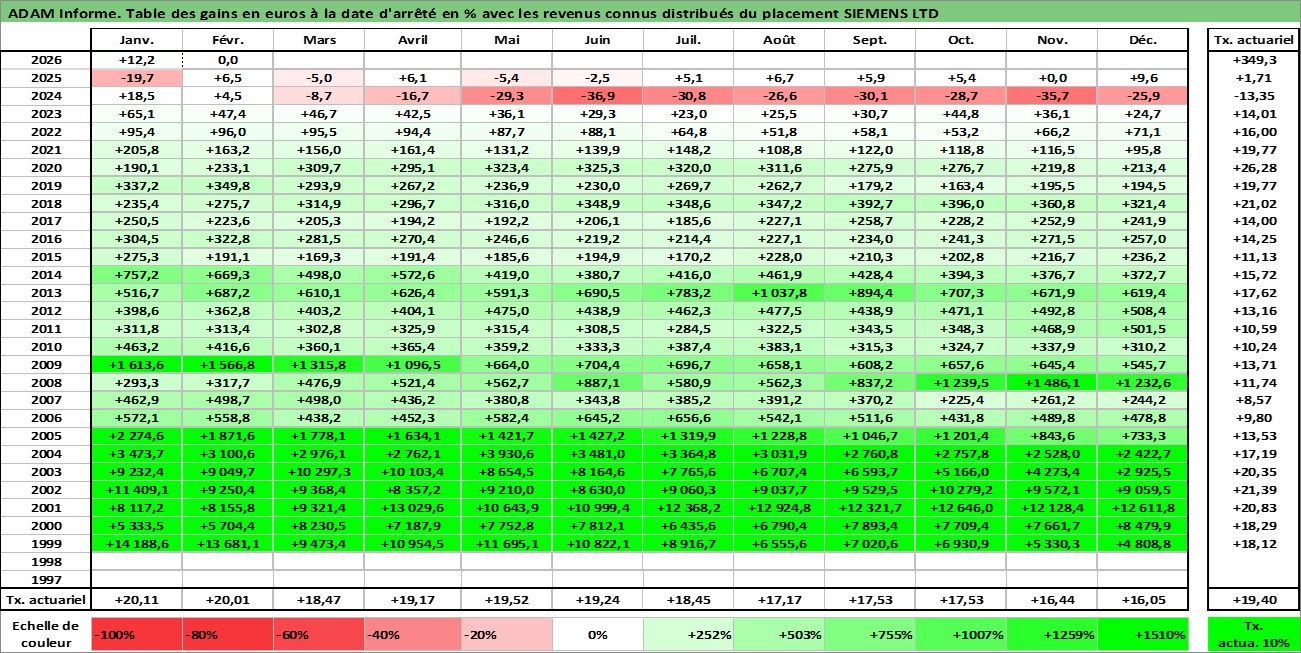Select the cell '+12,2' in 2026 Janv.
This screenshot has height=653, width=1301.
(136, 60)
